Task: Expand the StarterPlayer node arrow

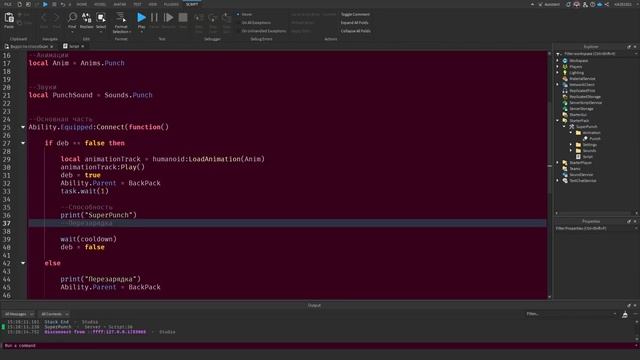Action: (x=558, y=163)
